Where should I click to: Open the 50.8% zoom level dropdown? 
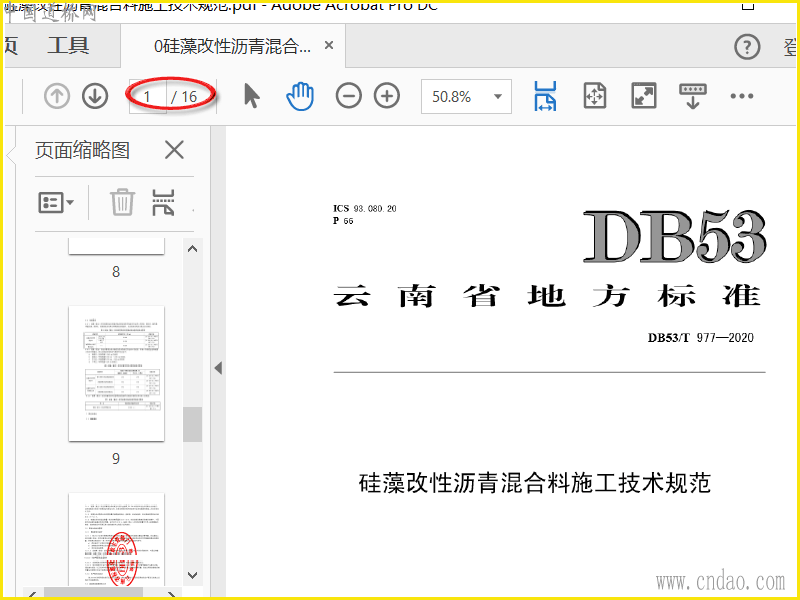click(x=466, y=96)
